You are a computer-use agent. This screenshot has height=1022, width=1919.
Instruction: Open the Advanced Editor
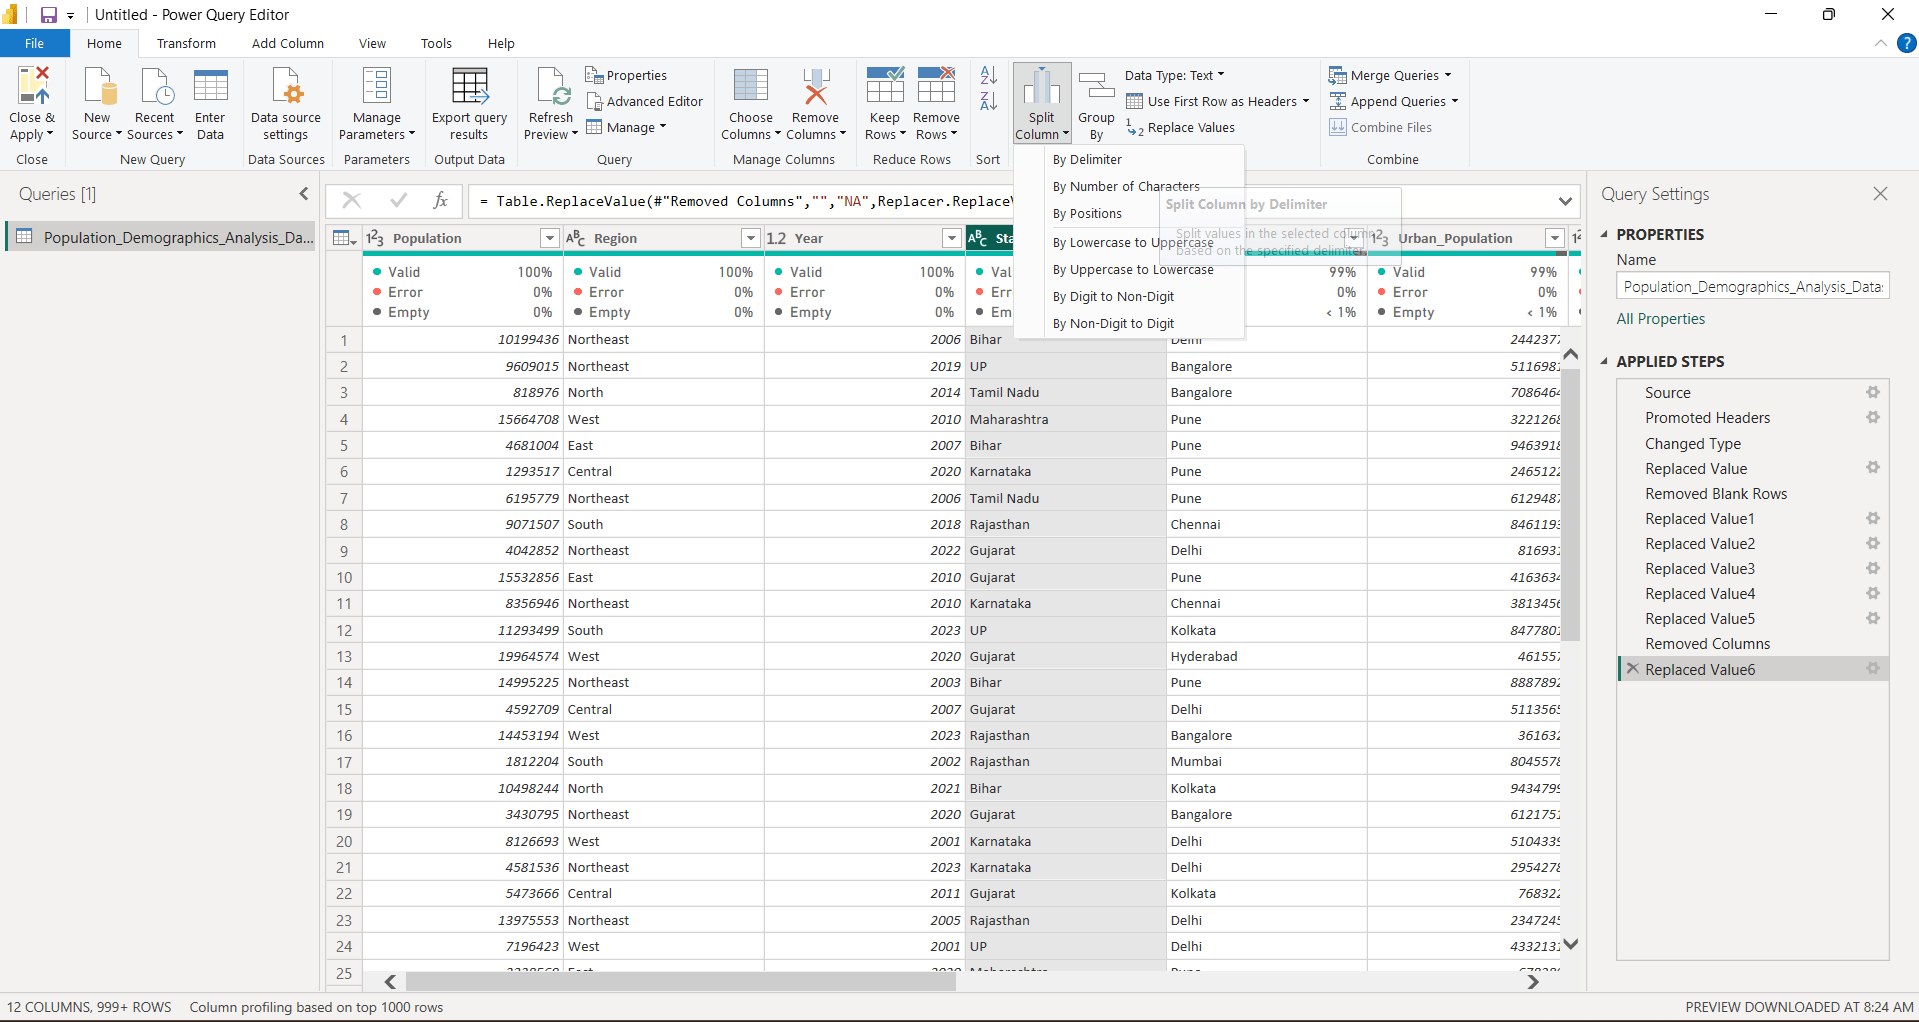coord(644,101)
